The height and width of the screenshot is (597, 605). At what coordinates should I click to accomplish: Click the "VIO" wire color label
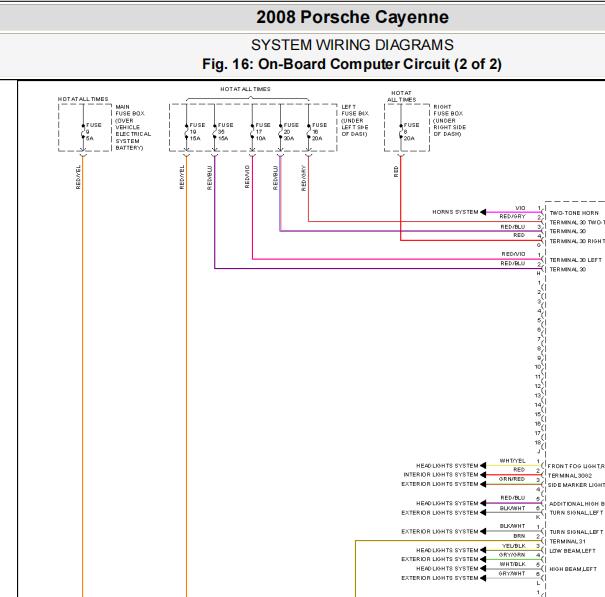(x=520, y=208)
